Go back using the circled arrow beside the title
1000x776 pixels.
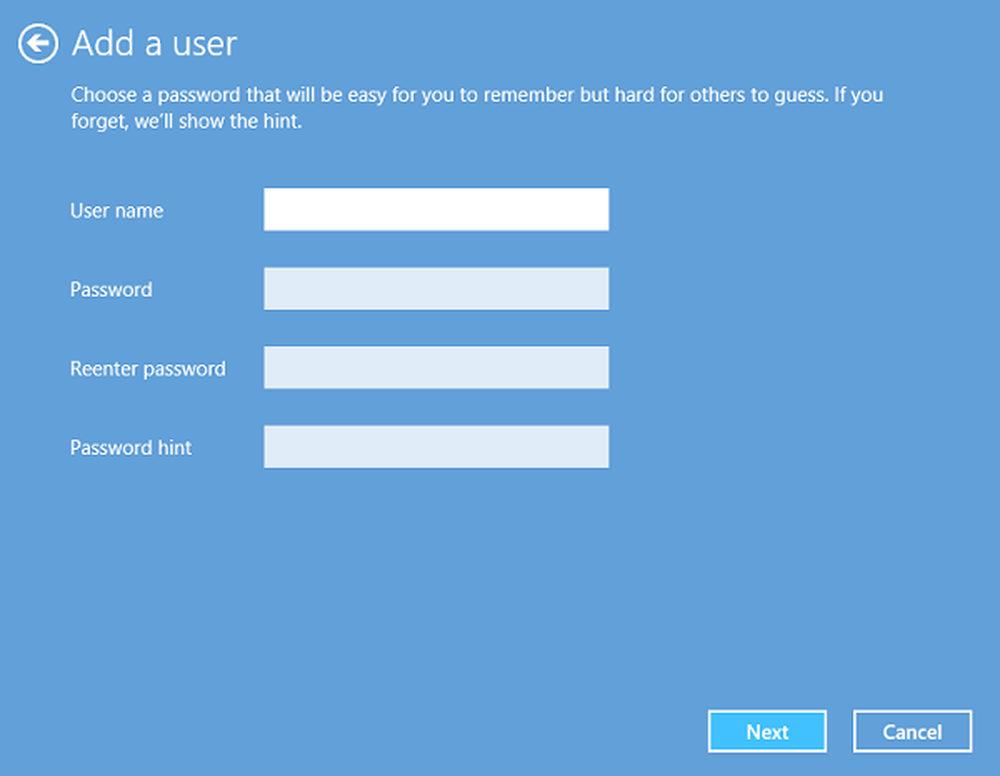38,44
